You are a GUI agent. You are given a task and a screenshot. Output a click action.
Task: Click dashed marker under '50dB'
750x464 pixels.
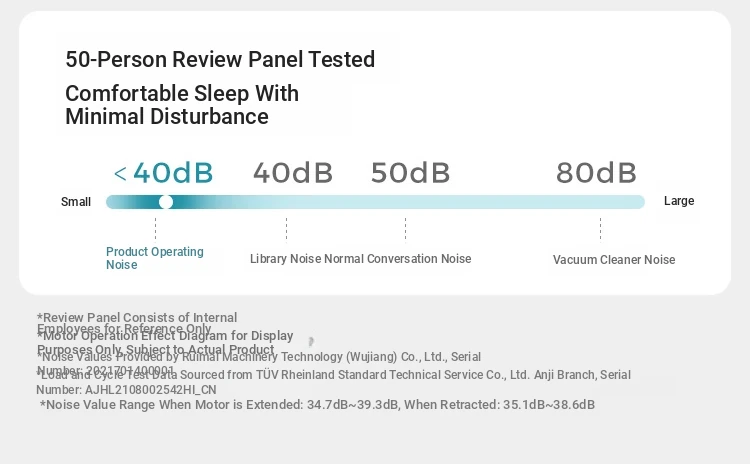coord(406,230)
